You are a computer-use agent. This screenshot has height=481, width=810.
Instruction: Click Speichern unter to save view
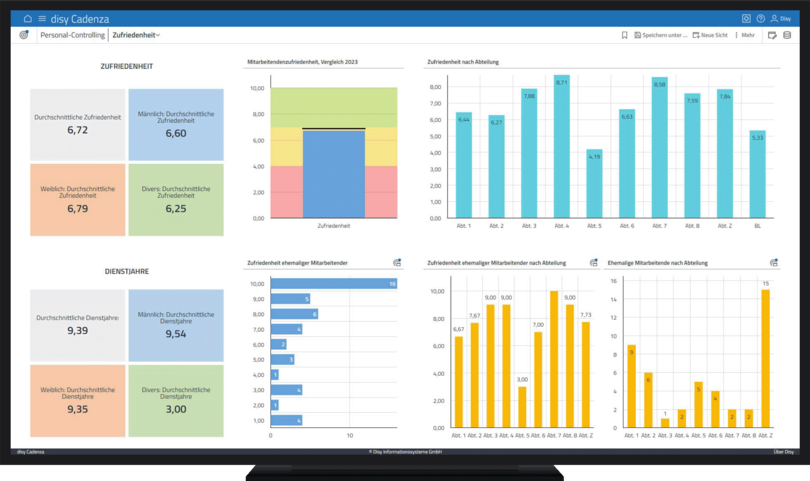click(x=661, y=35)
